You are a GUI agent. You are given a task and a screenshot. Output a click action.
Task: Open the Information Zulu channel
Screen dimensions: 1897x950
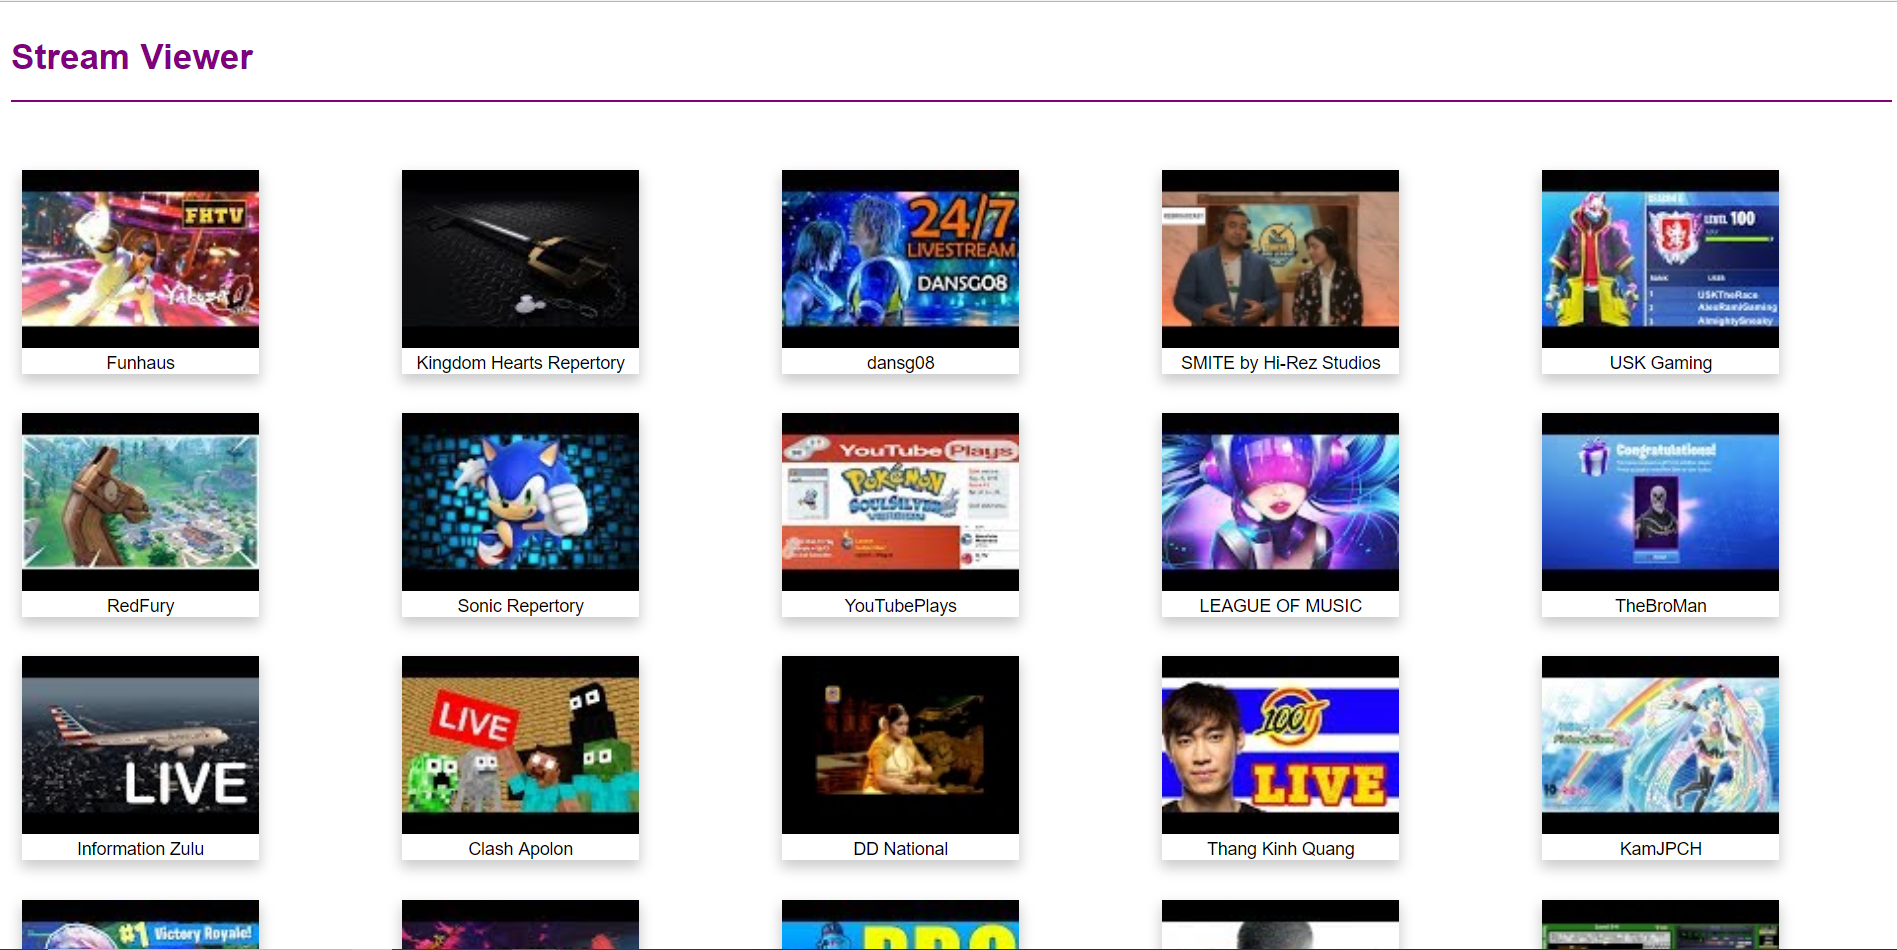tap(140, 848)
